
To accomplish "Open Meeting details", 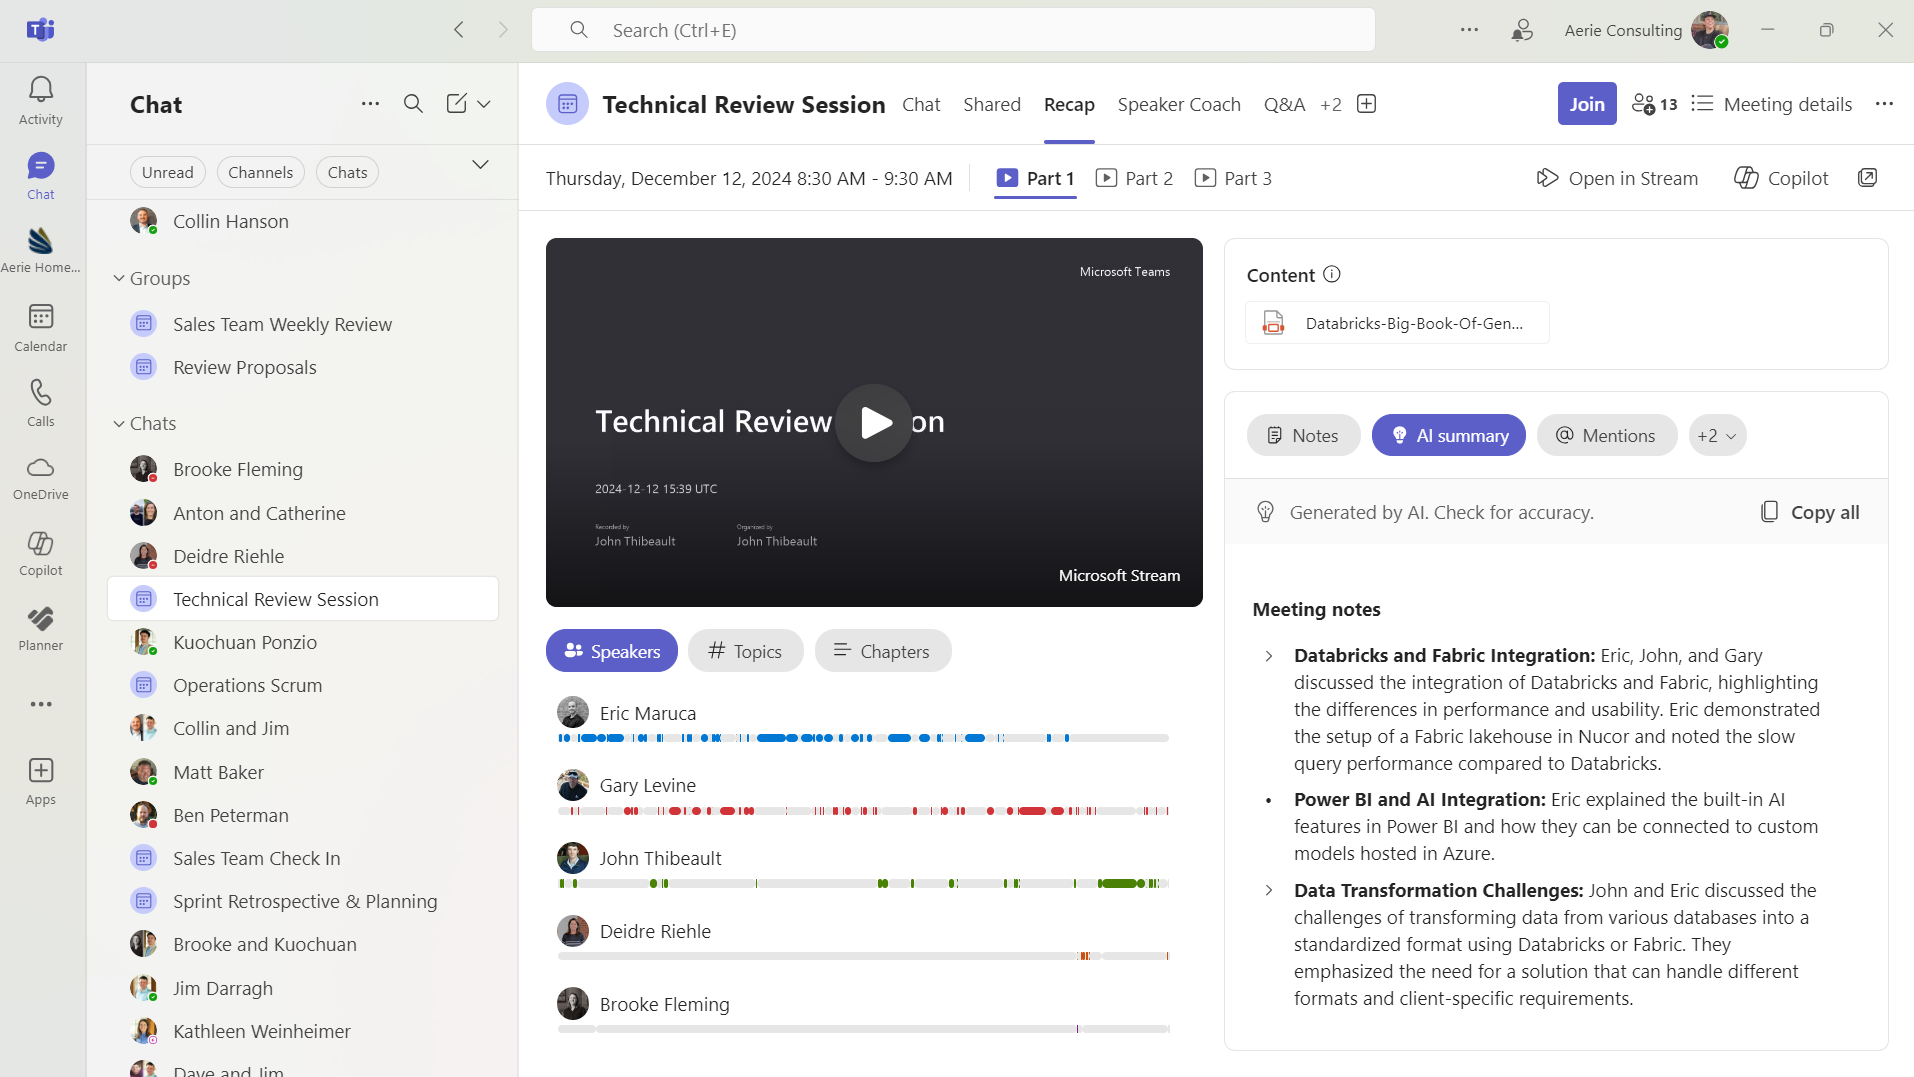I will click(x=1772, y=104).
